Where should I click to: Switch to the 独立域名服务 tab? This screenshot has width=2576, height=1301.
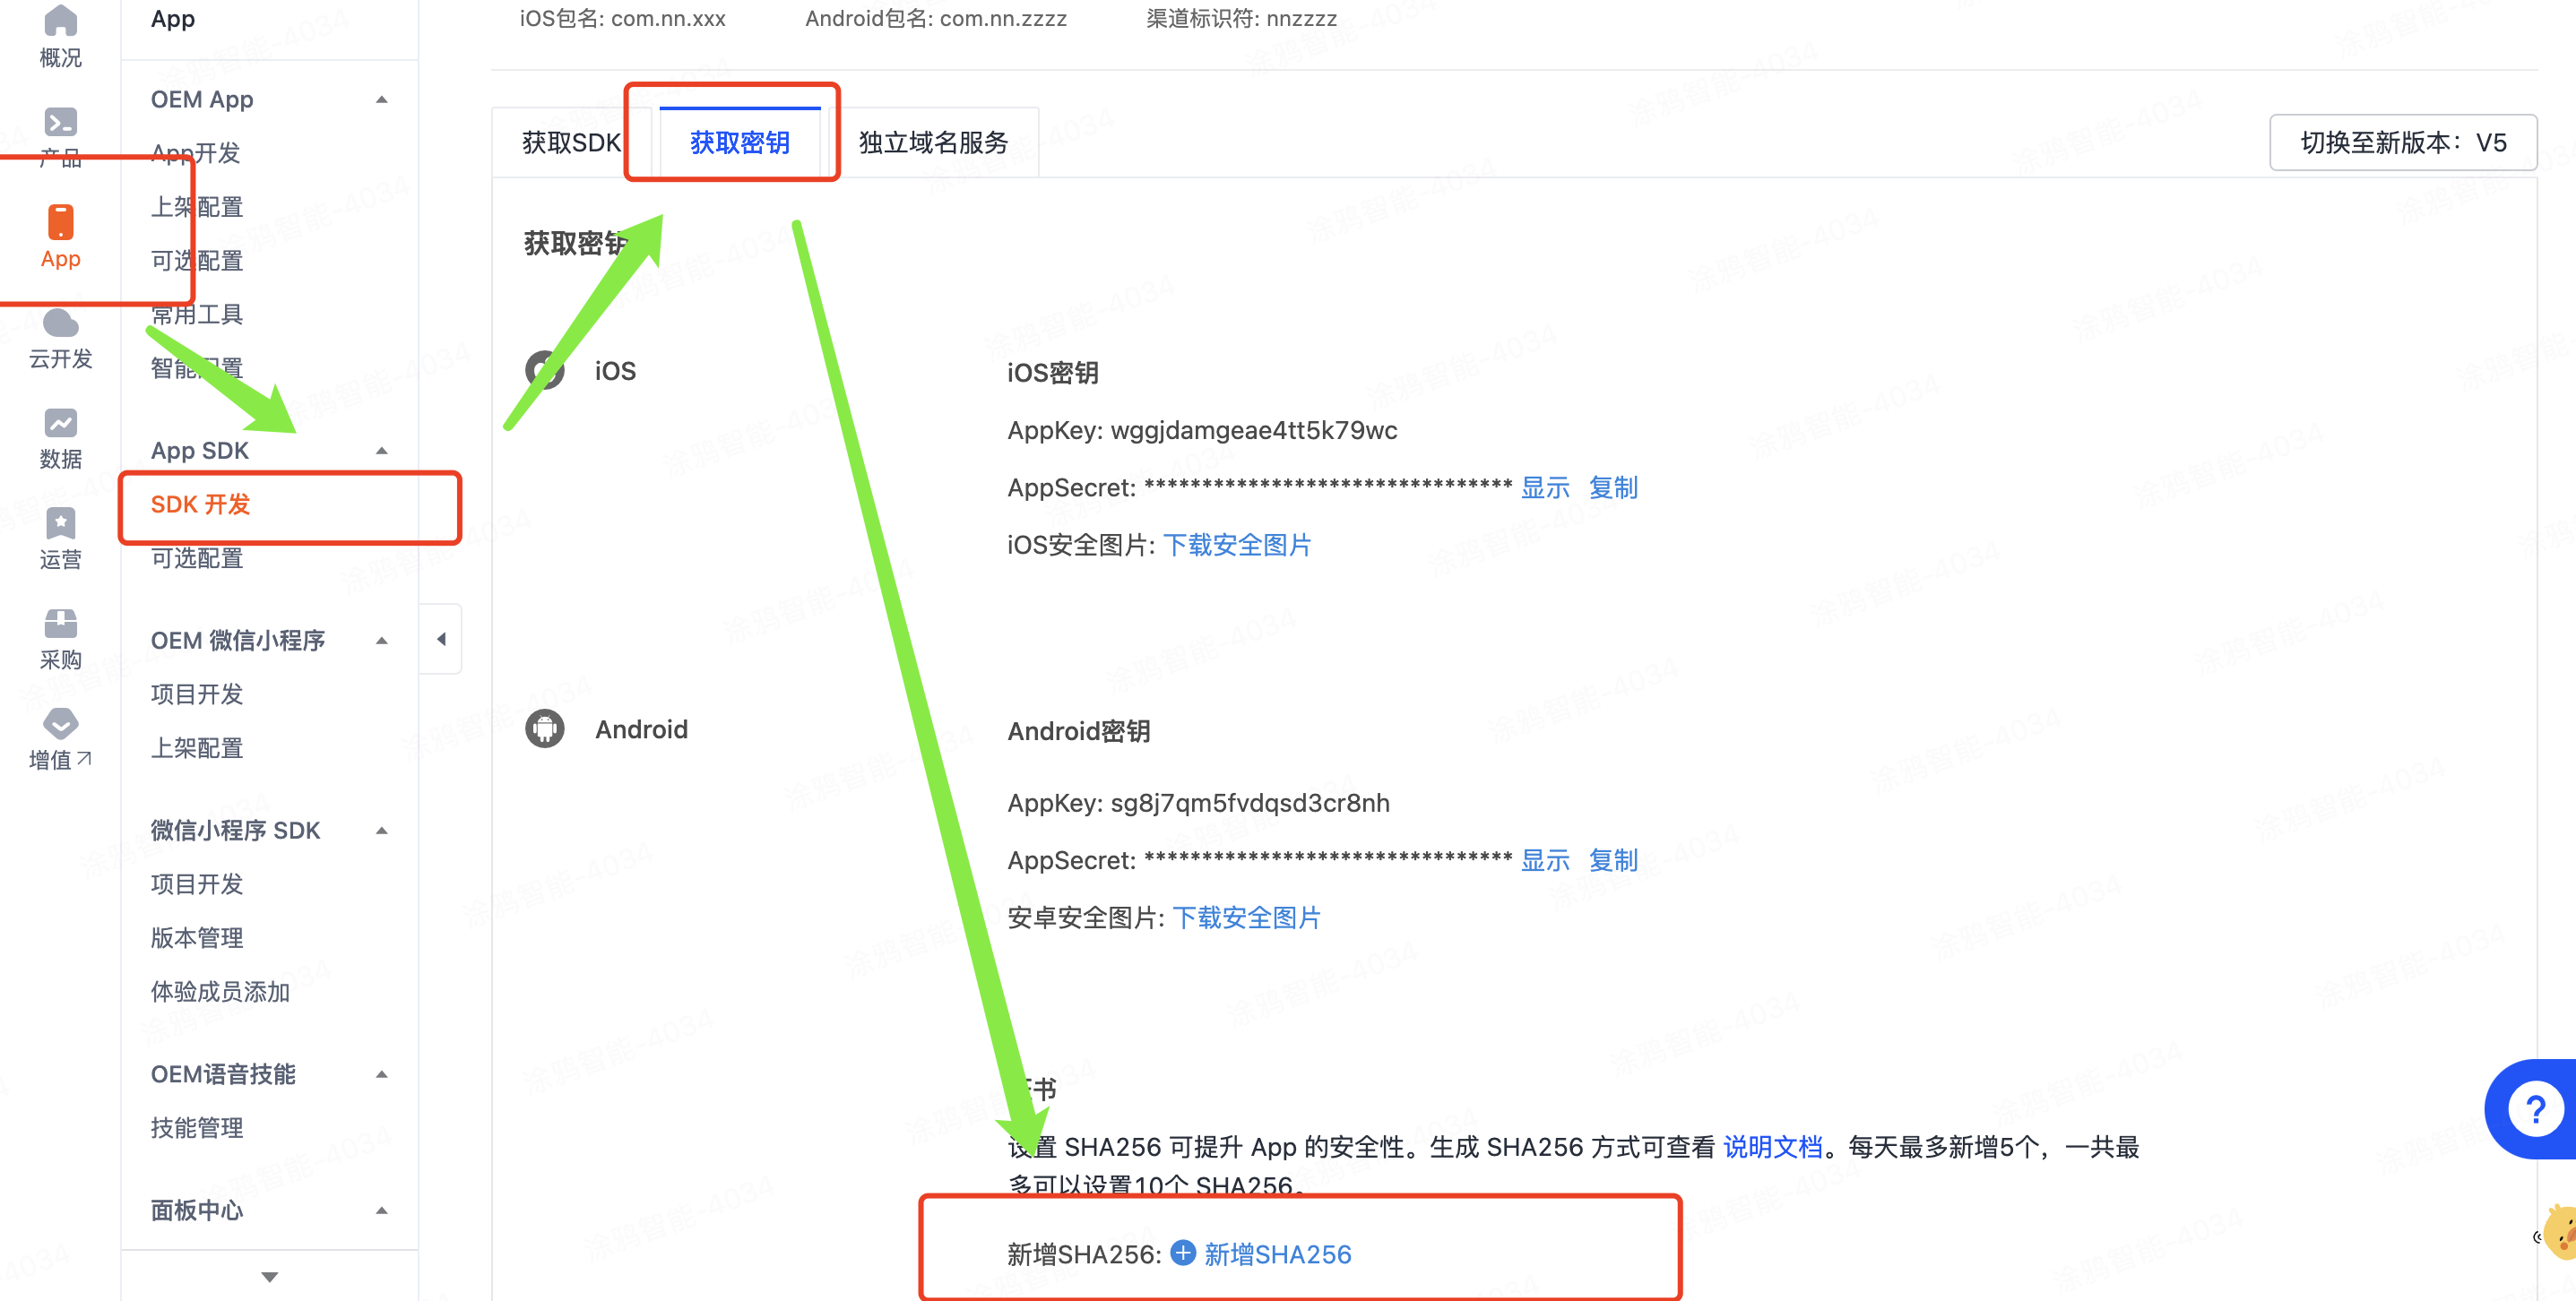pos(933,143)
